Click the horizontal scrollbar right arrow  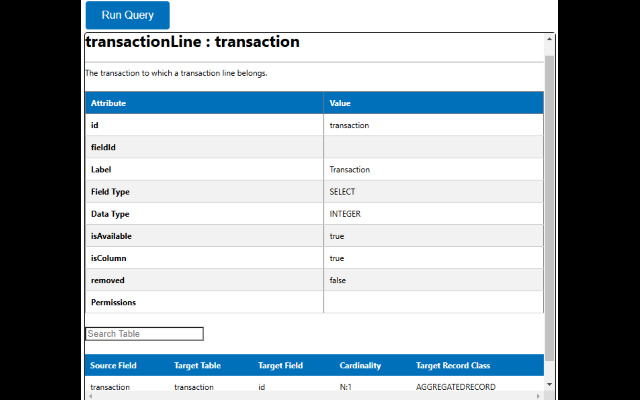tap(539, 396)
